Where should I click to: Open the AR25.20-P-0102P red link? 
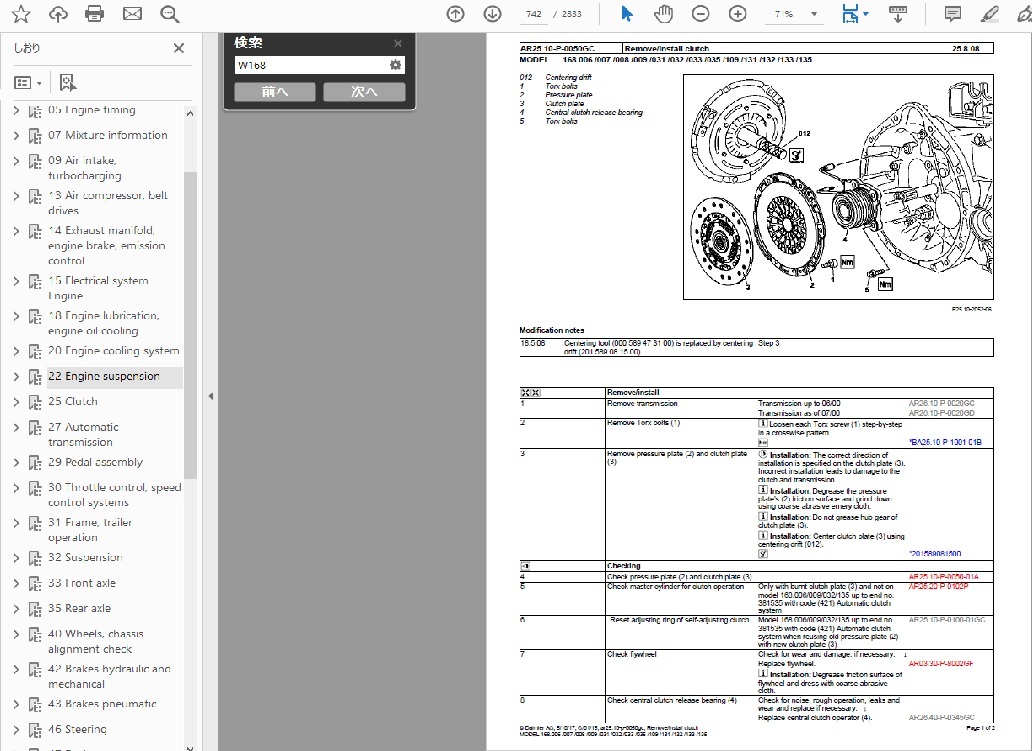(939, 586)
